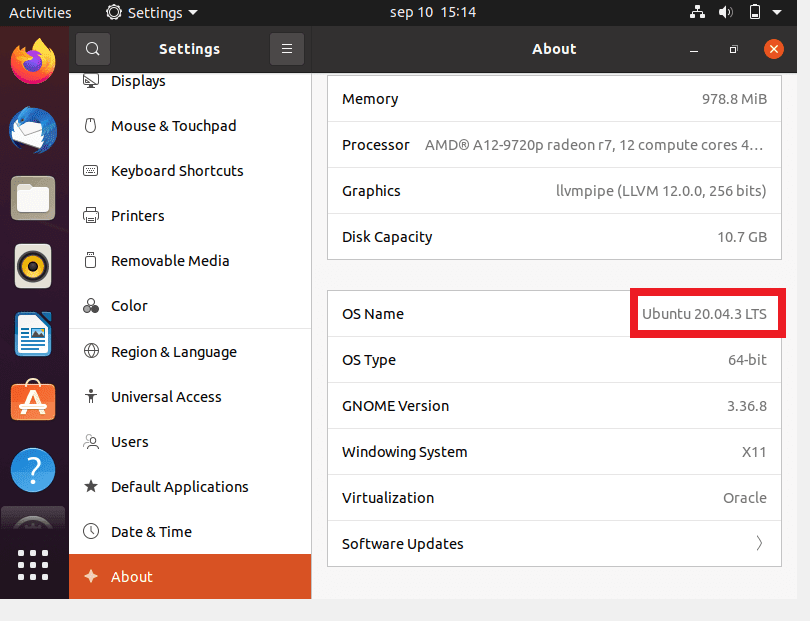Minimize the Settings window
Screen dimensions: 810x621
pyautogui.click(x=694, y=50)
